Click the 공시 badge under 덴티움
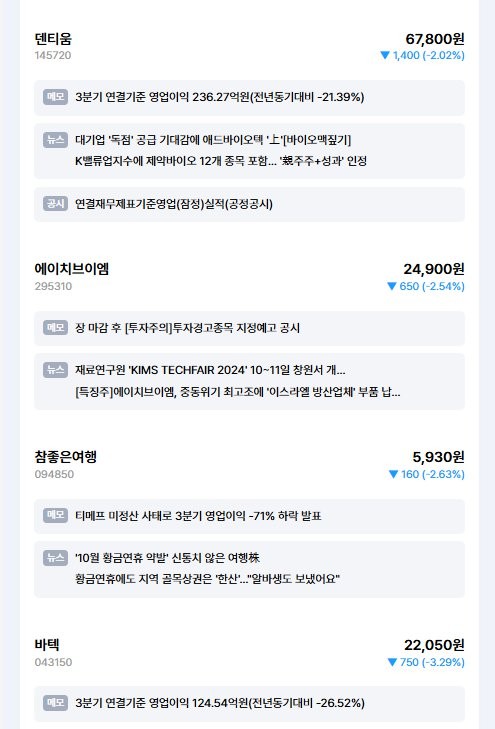This screenshot has height=729, width=495. coord(55,204)
